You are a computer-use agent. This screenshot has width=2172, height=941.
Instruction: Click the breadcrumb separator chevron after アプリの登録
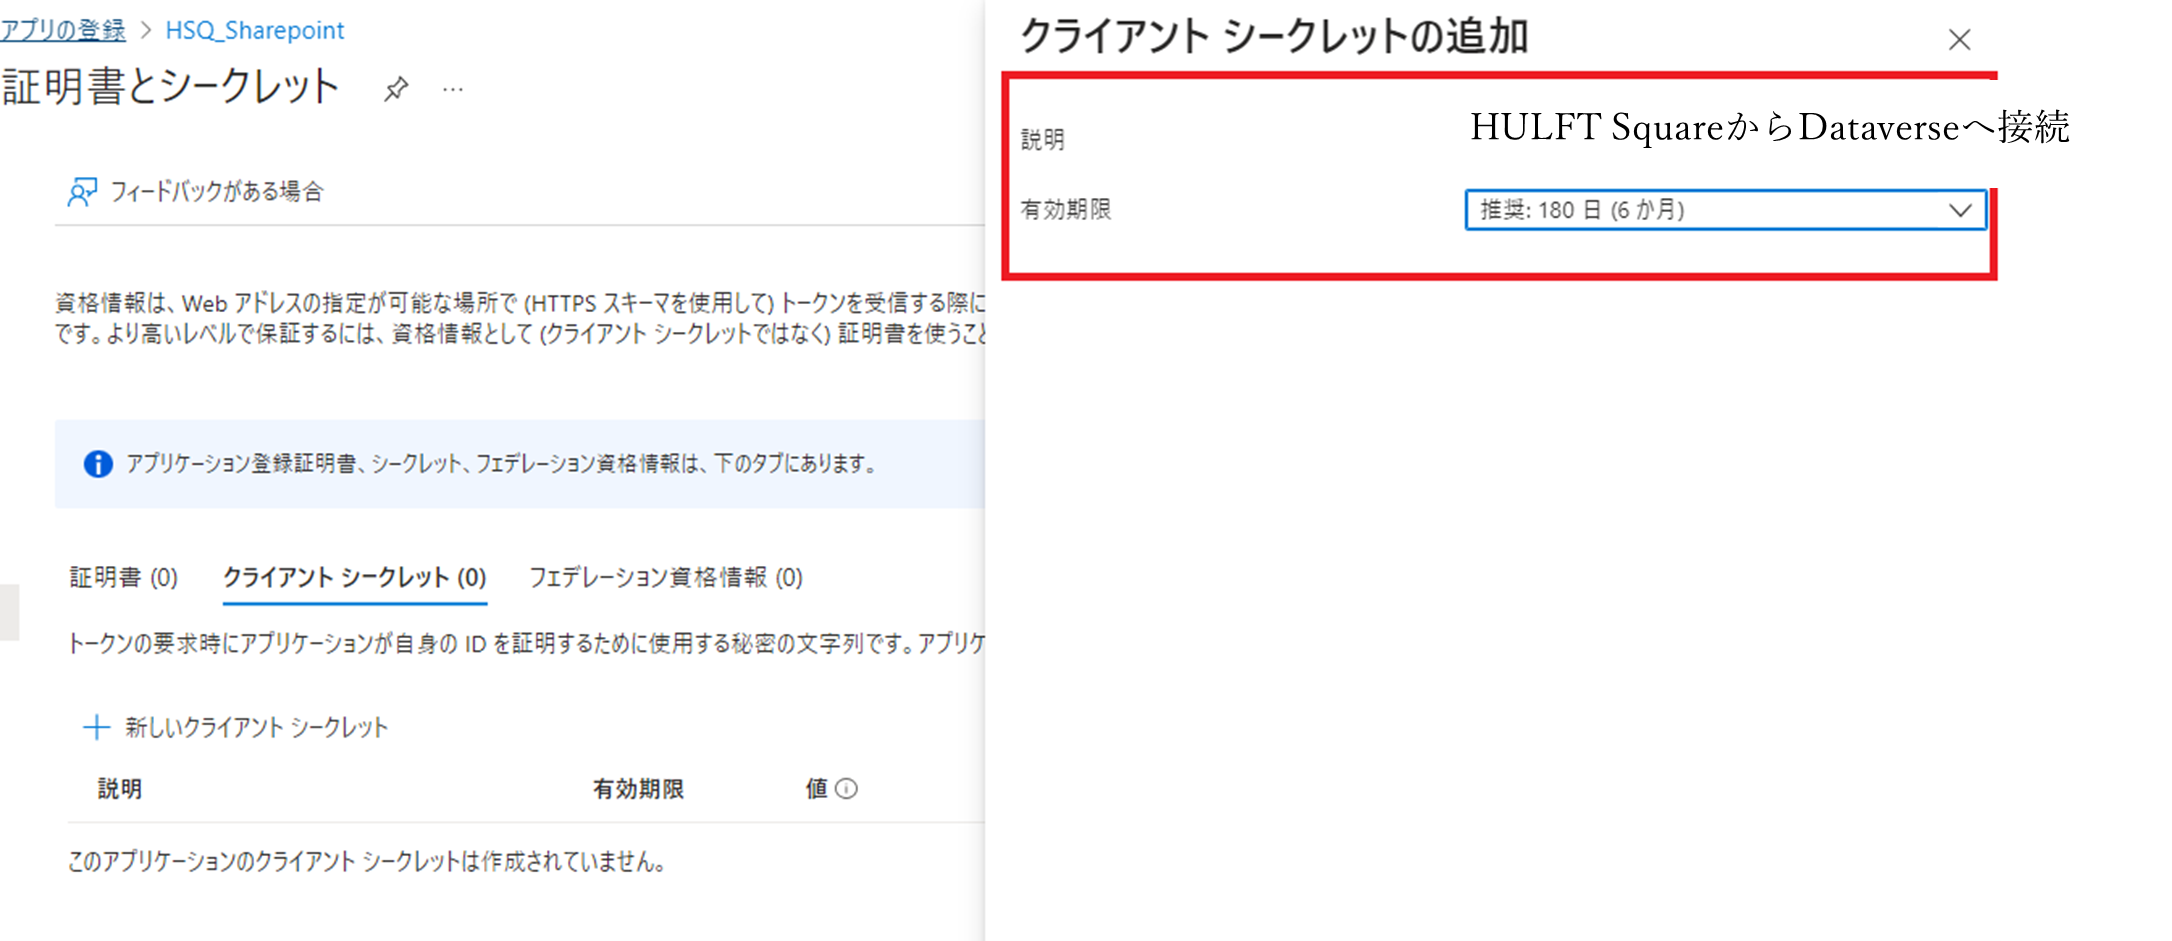pos(146,30)
